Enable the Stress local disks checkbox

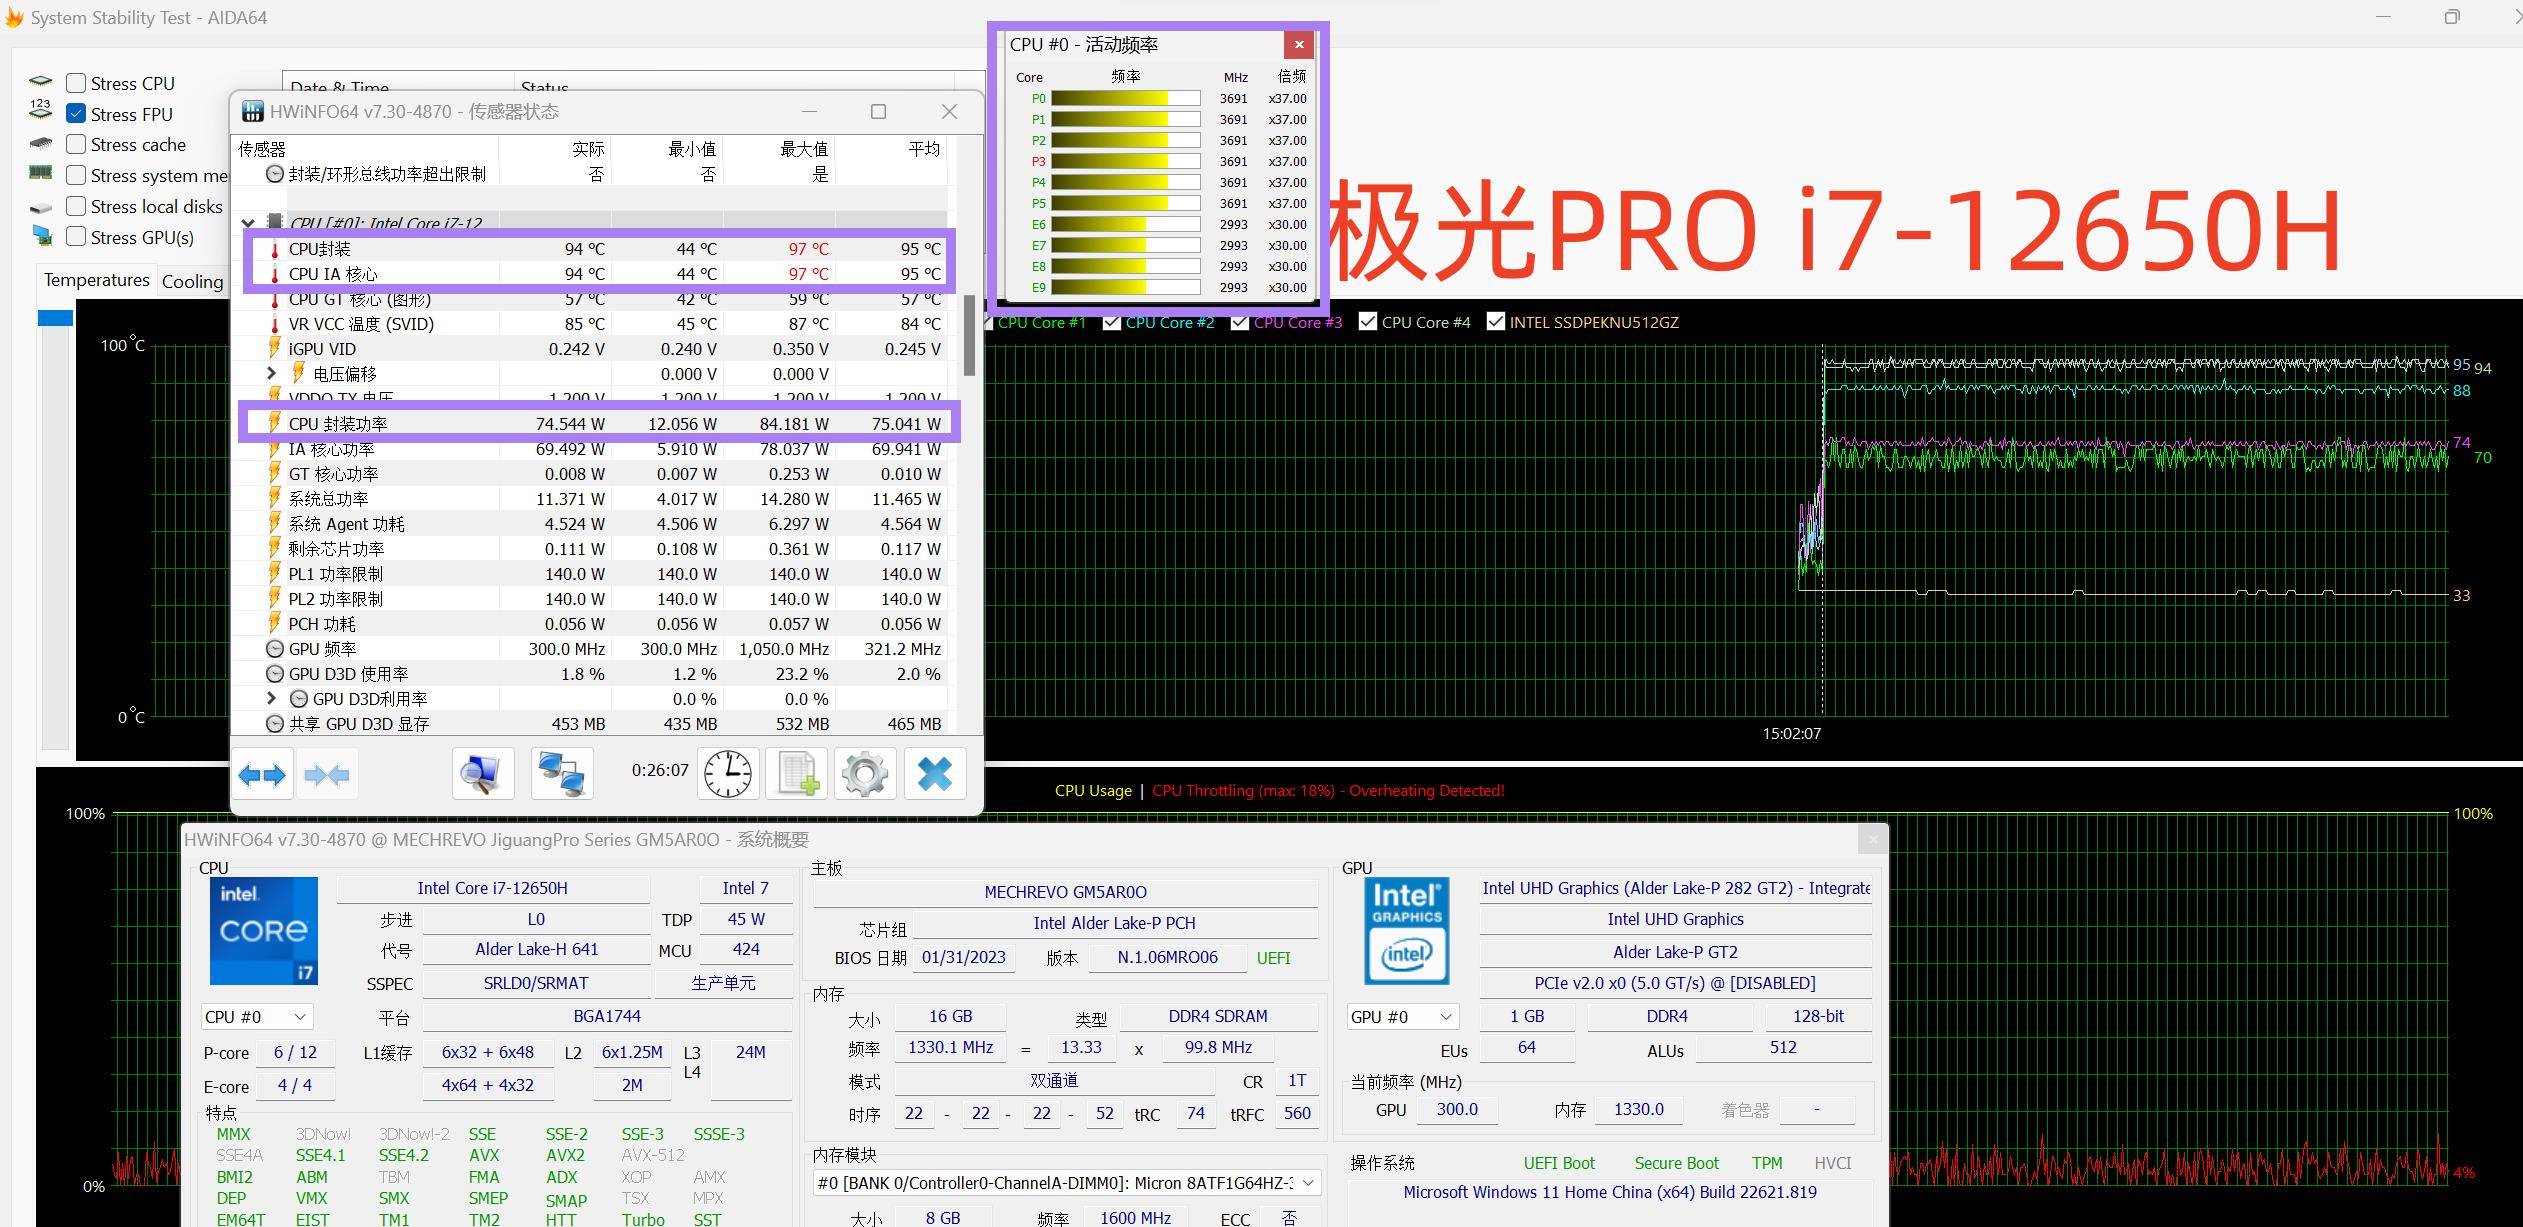(76, 206)
